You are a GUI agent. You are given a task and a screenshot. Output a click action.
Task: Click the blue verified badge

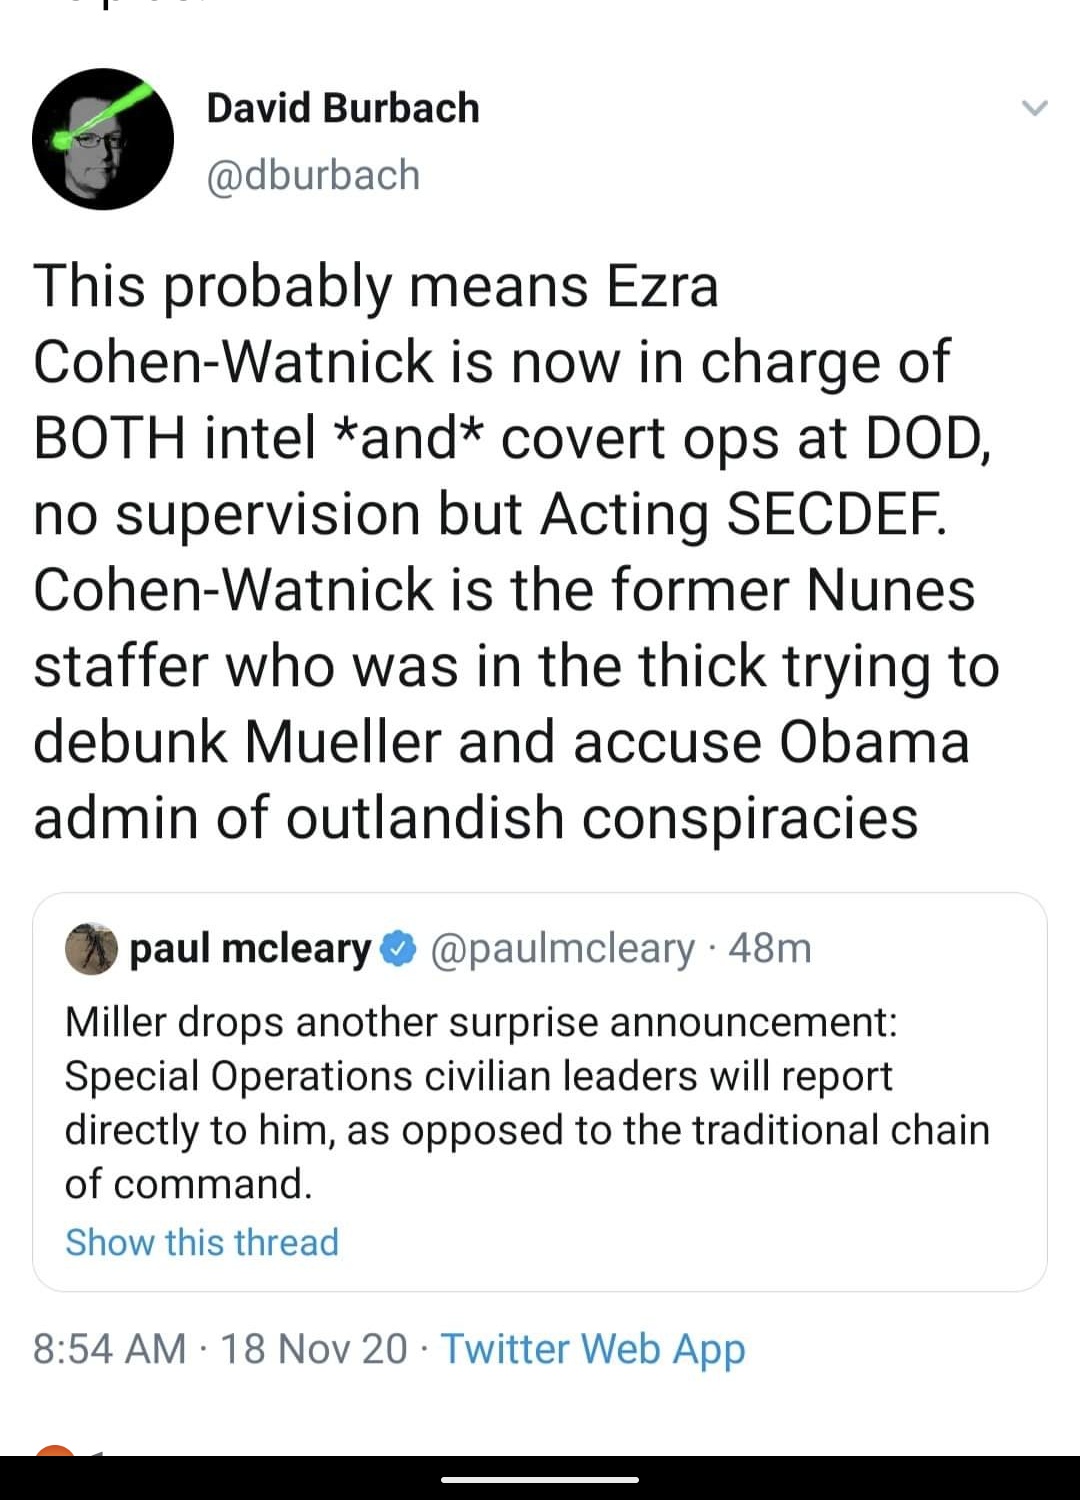click(399, 948)
